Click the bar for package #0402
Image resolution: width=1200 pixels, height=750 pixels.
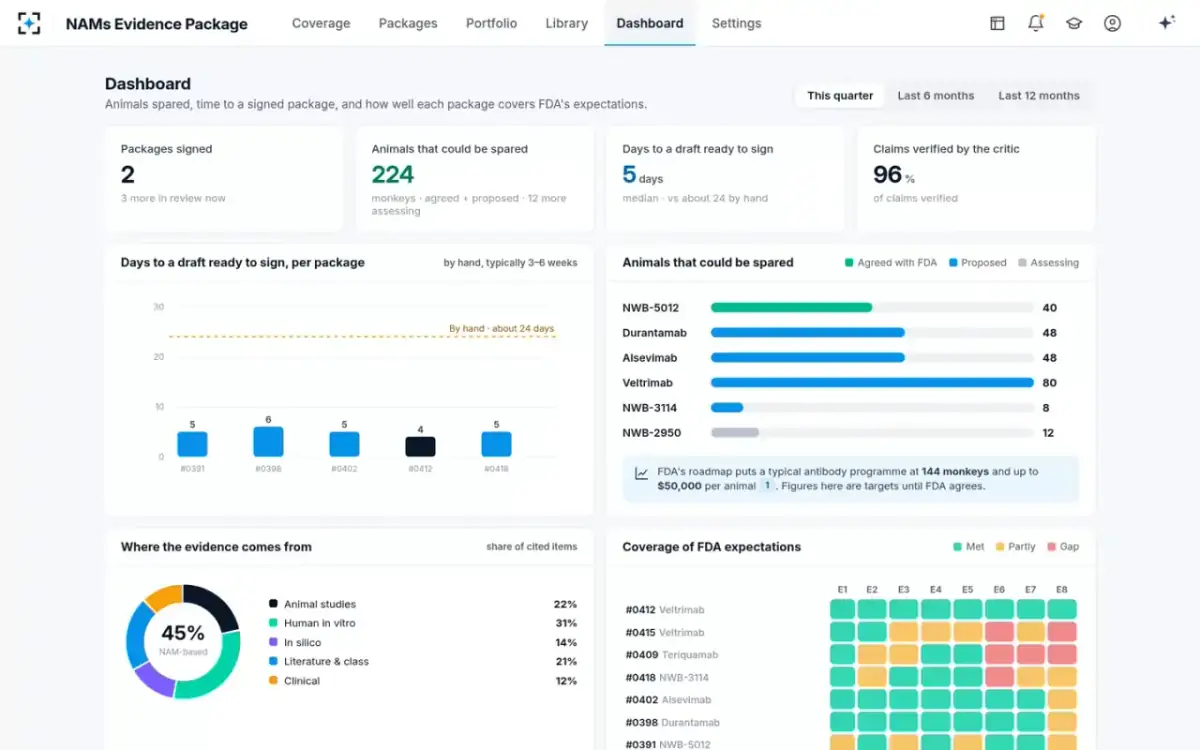click(344, 444)
